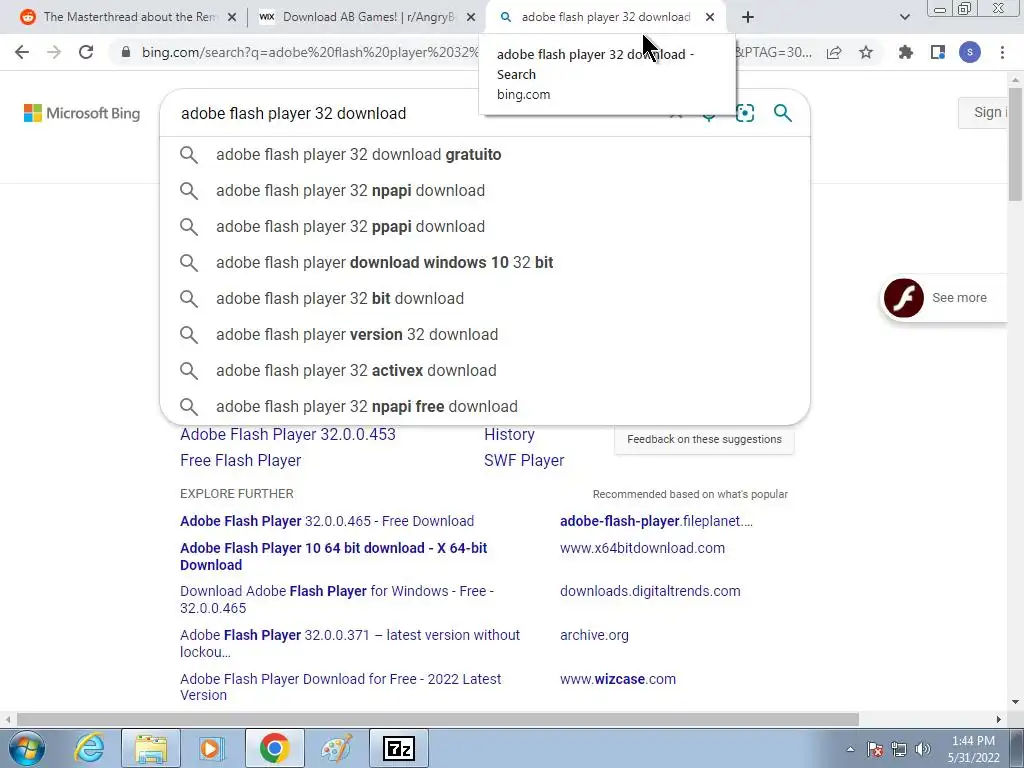Expand the tab search dropdown arrow

coord(904,17)
